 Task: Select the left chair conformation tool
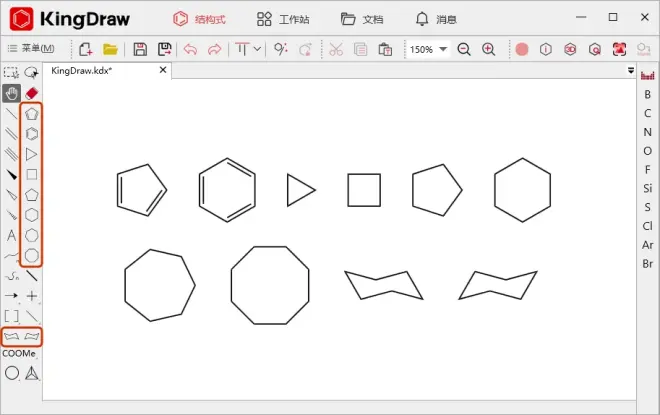[11, 336]
